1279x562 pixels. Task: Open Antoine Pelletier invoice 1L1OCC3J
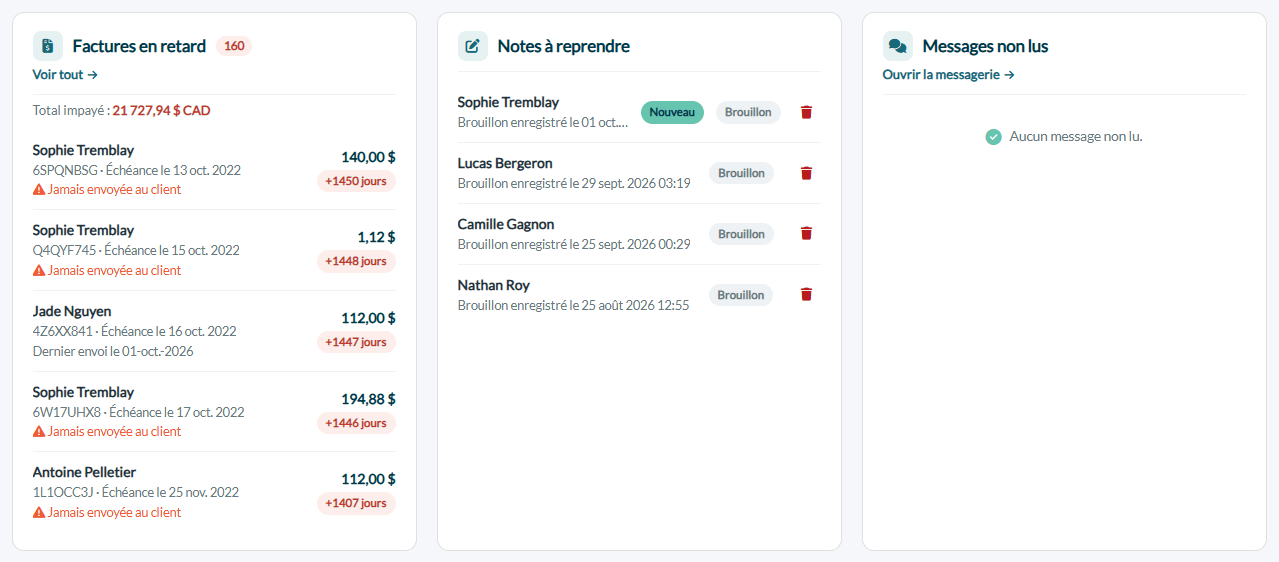214,492
